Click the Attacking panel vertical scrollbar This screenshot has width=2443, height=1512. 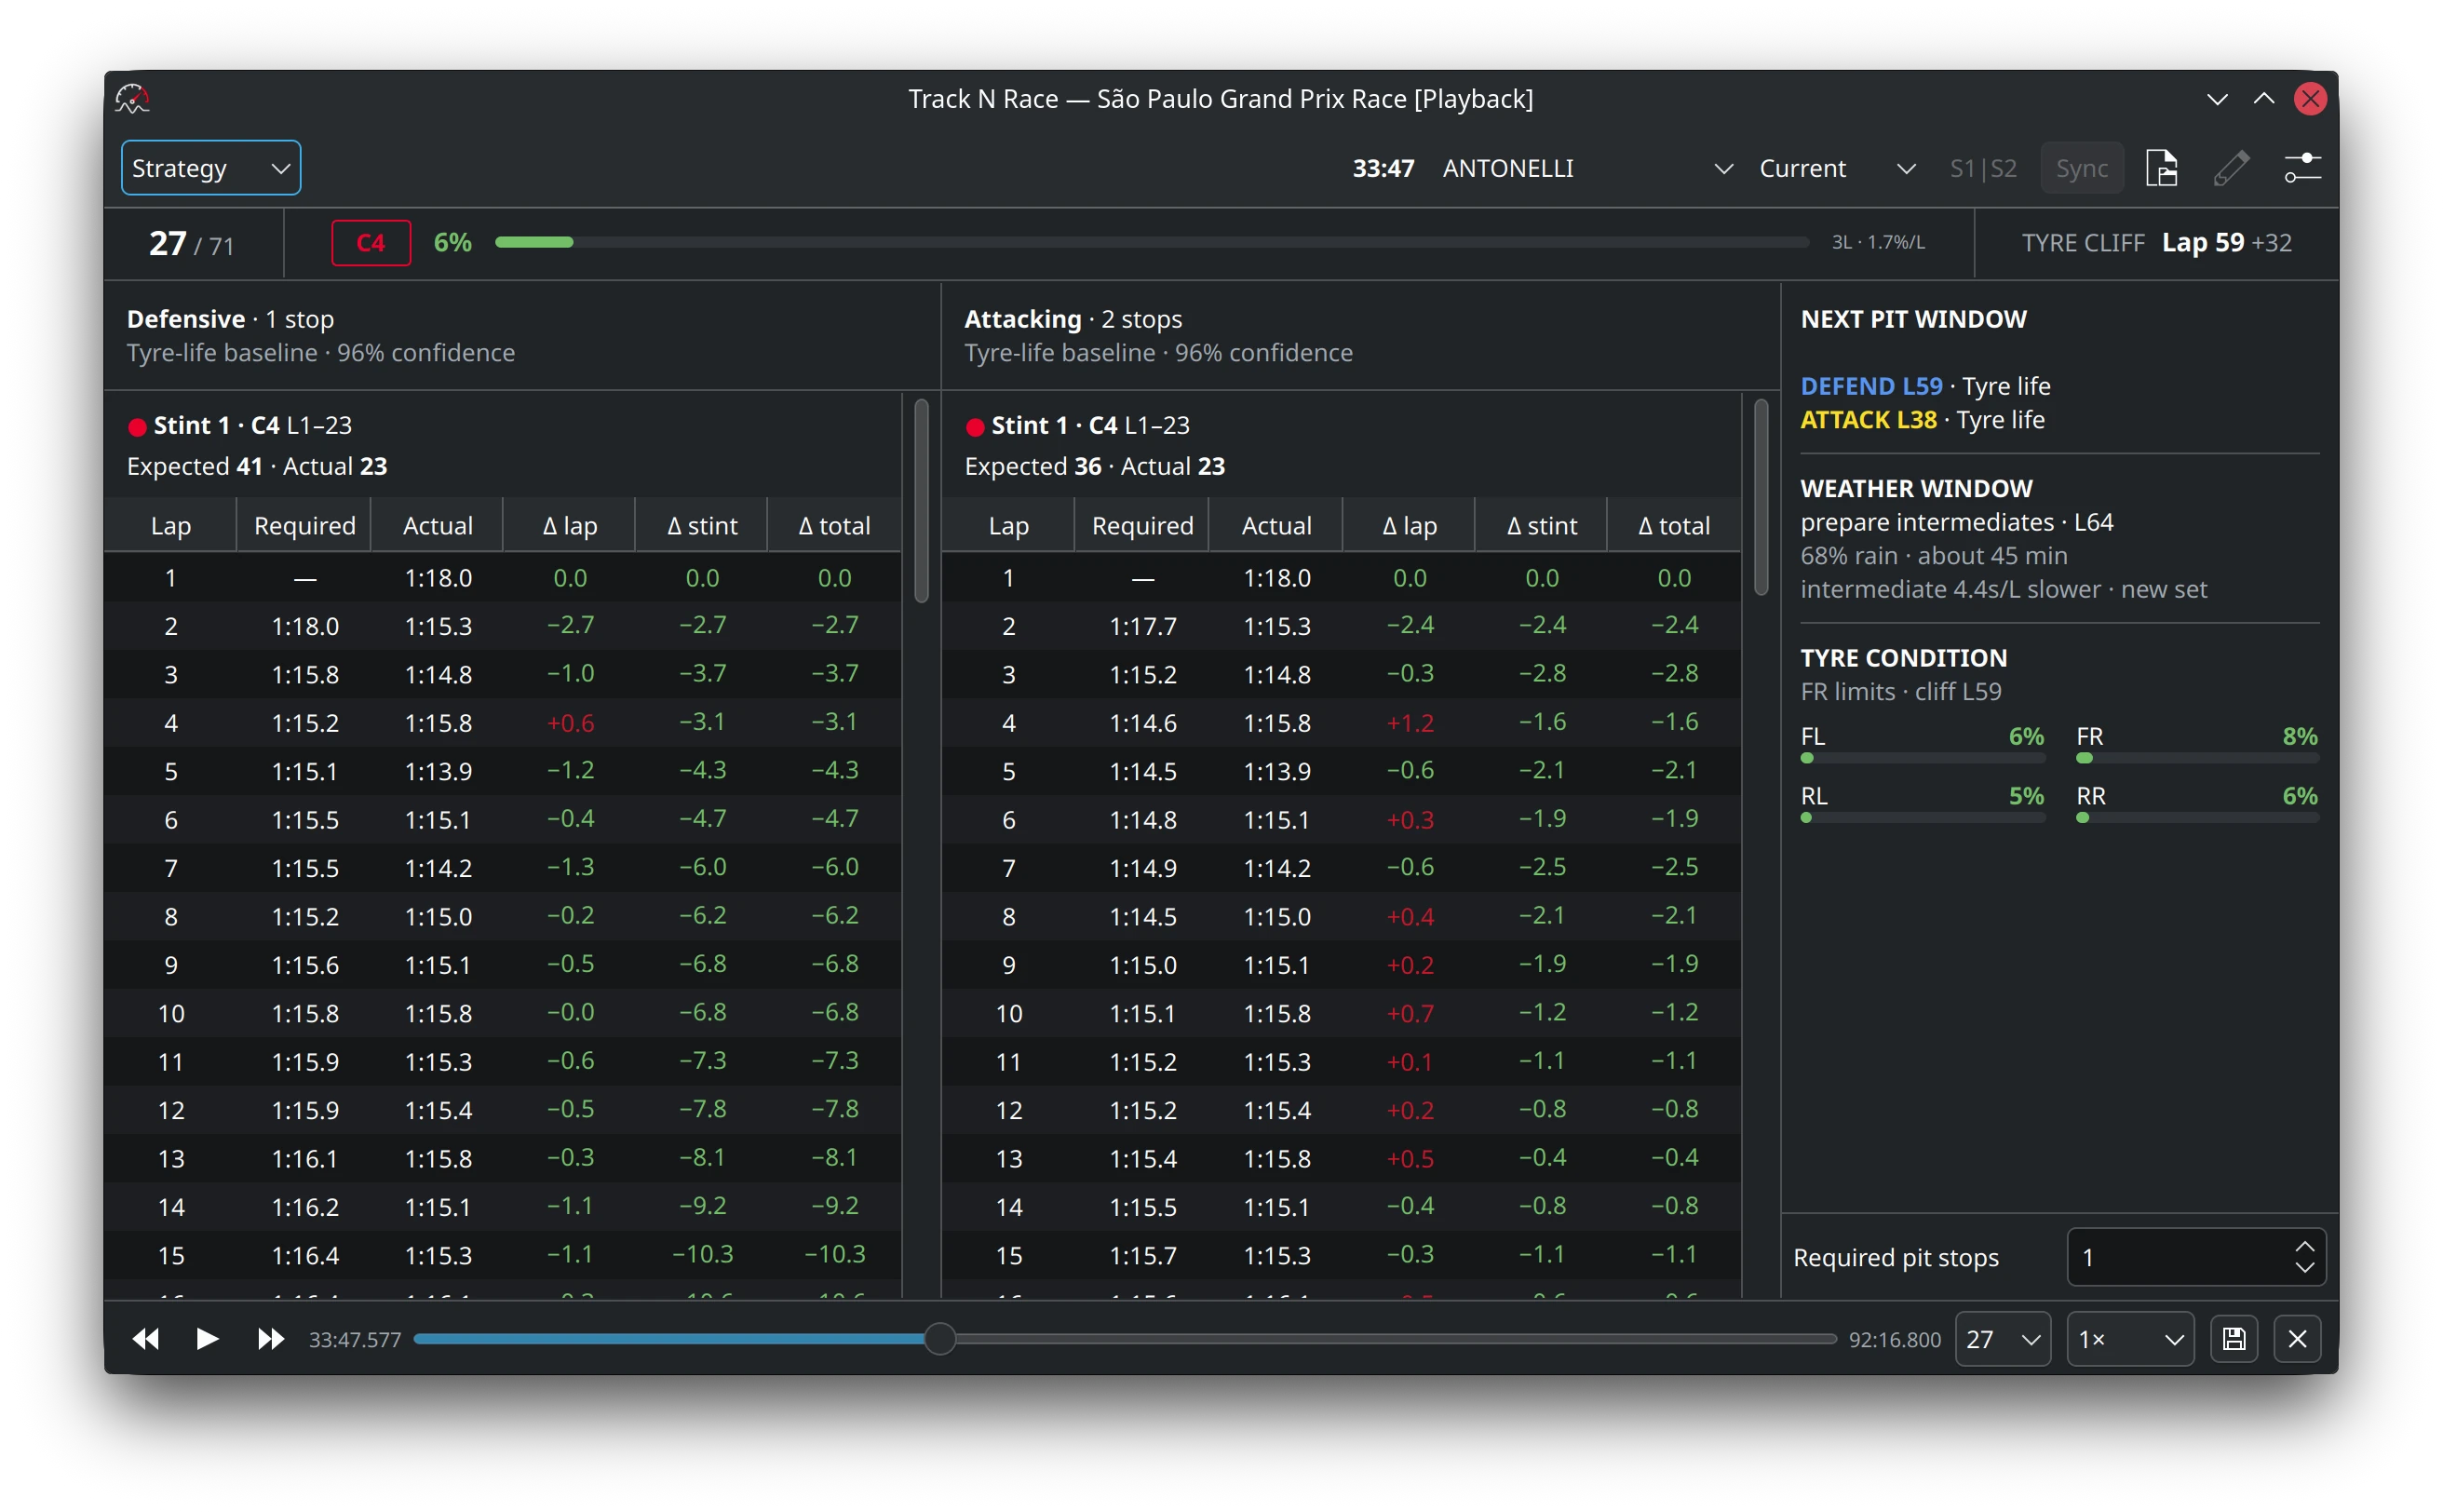[1760, 497]
